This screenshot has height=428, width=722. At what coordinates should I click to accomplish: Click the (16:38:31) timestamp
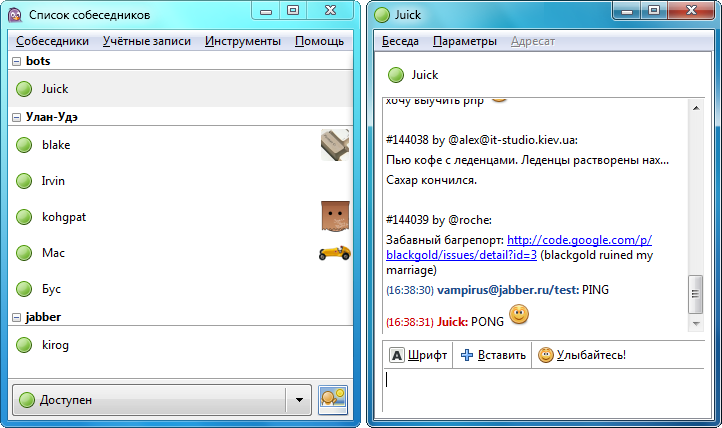(x=410, y=322)
